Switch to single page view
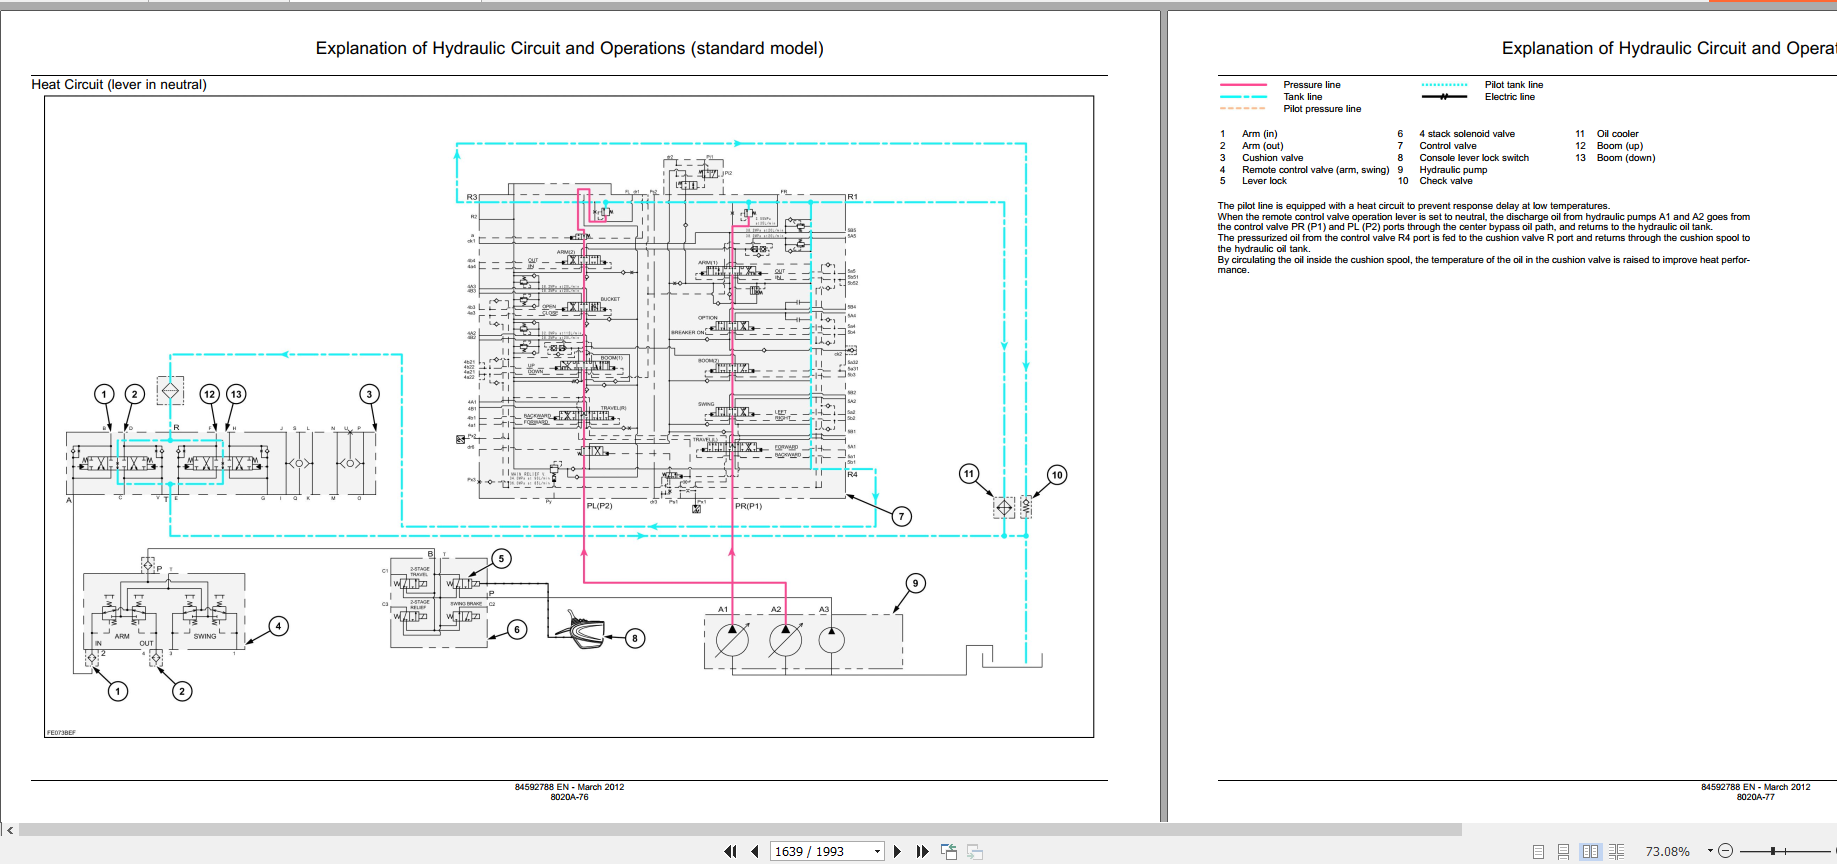This screenshot has width=1837, height=864. [1538, 852]
